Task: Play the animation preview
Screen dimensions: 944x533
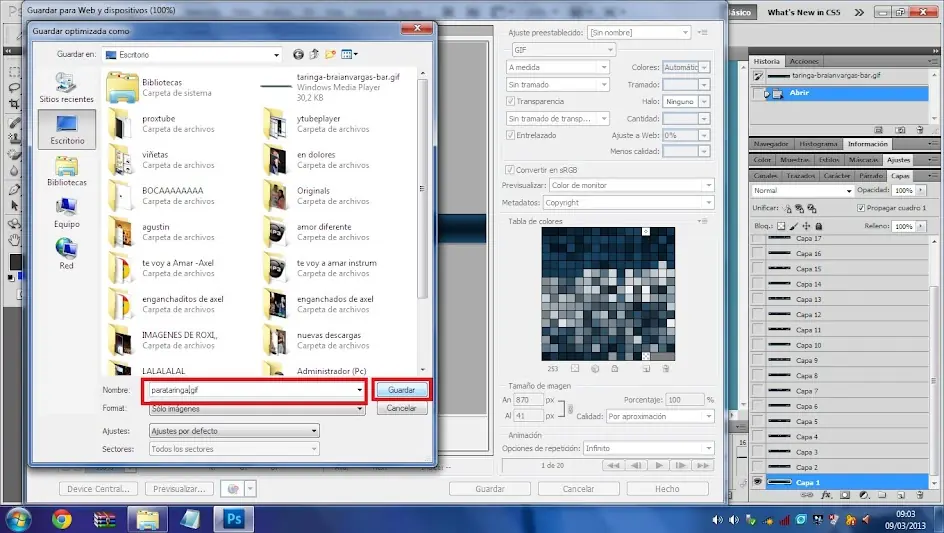Action: pyautogui.click(x=659, y=466)
